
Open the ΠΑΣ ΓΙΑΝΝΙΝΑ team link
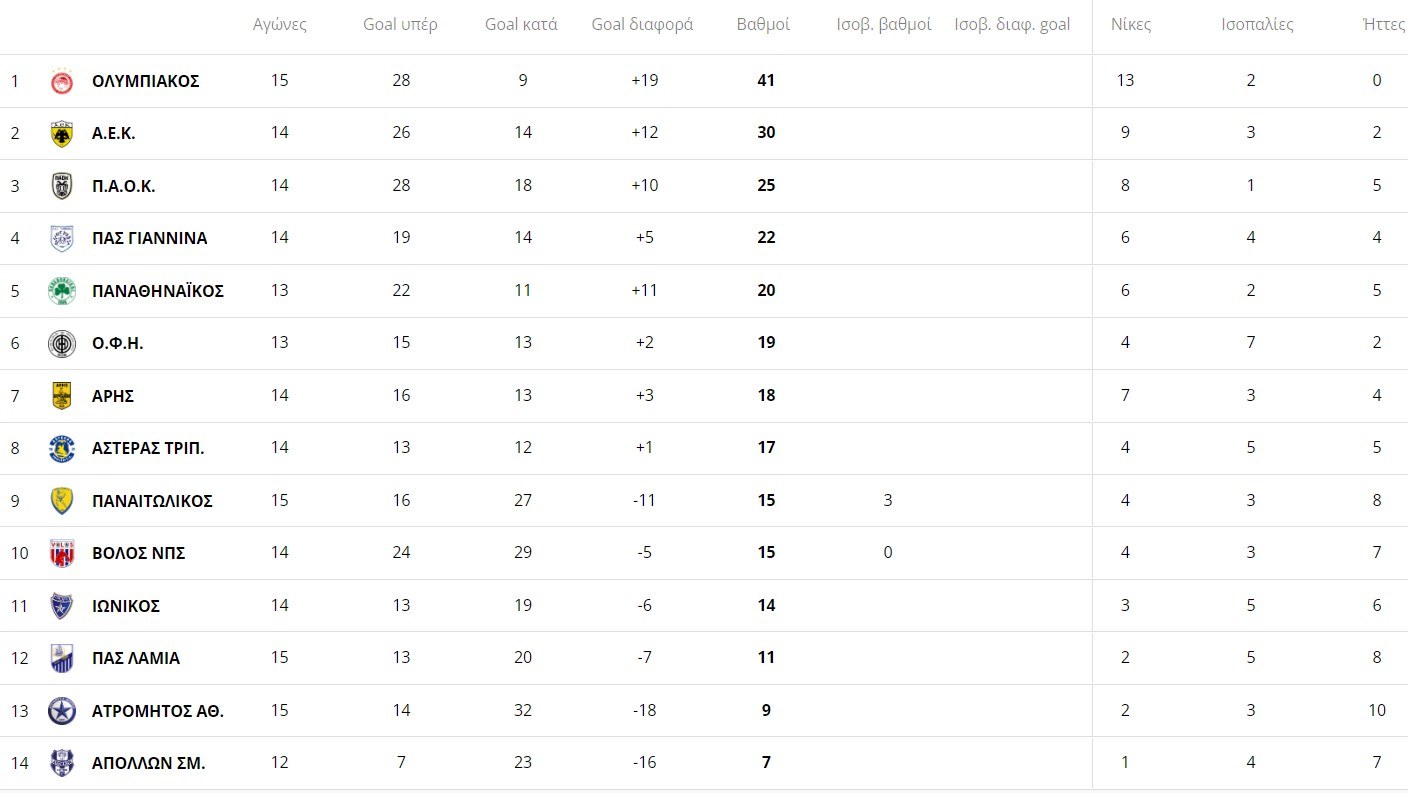tap(149, 238)
